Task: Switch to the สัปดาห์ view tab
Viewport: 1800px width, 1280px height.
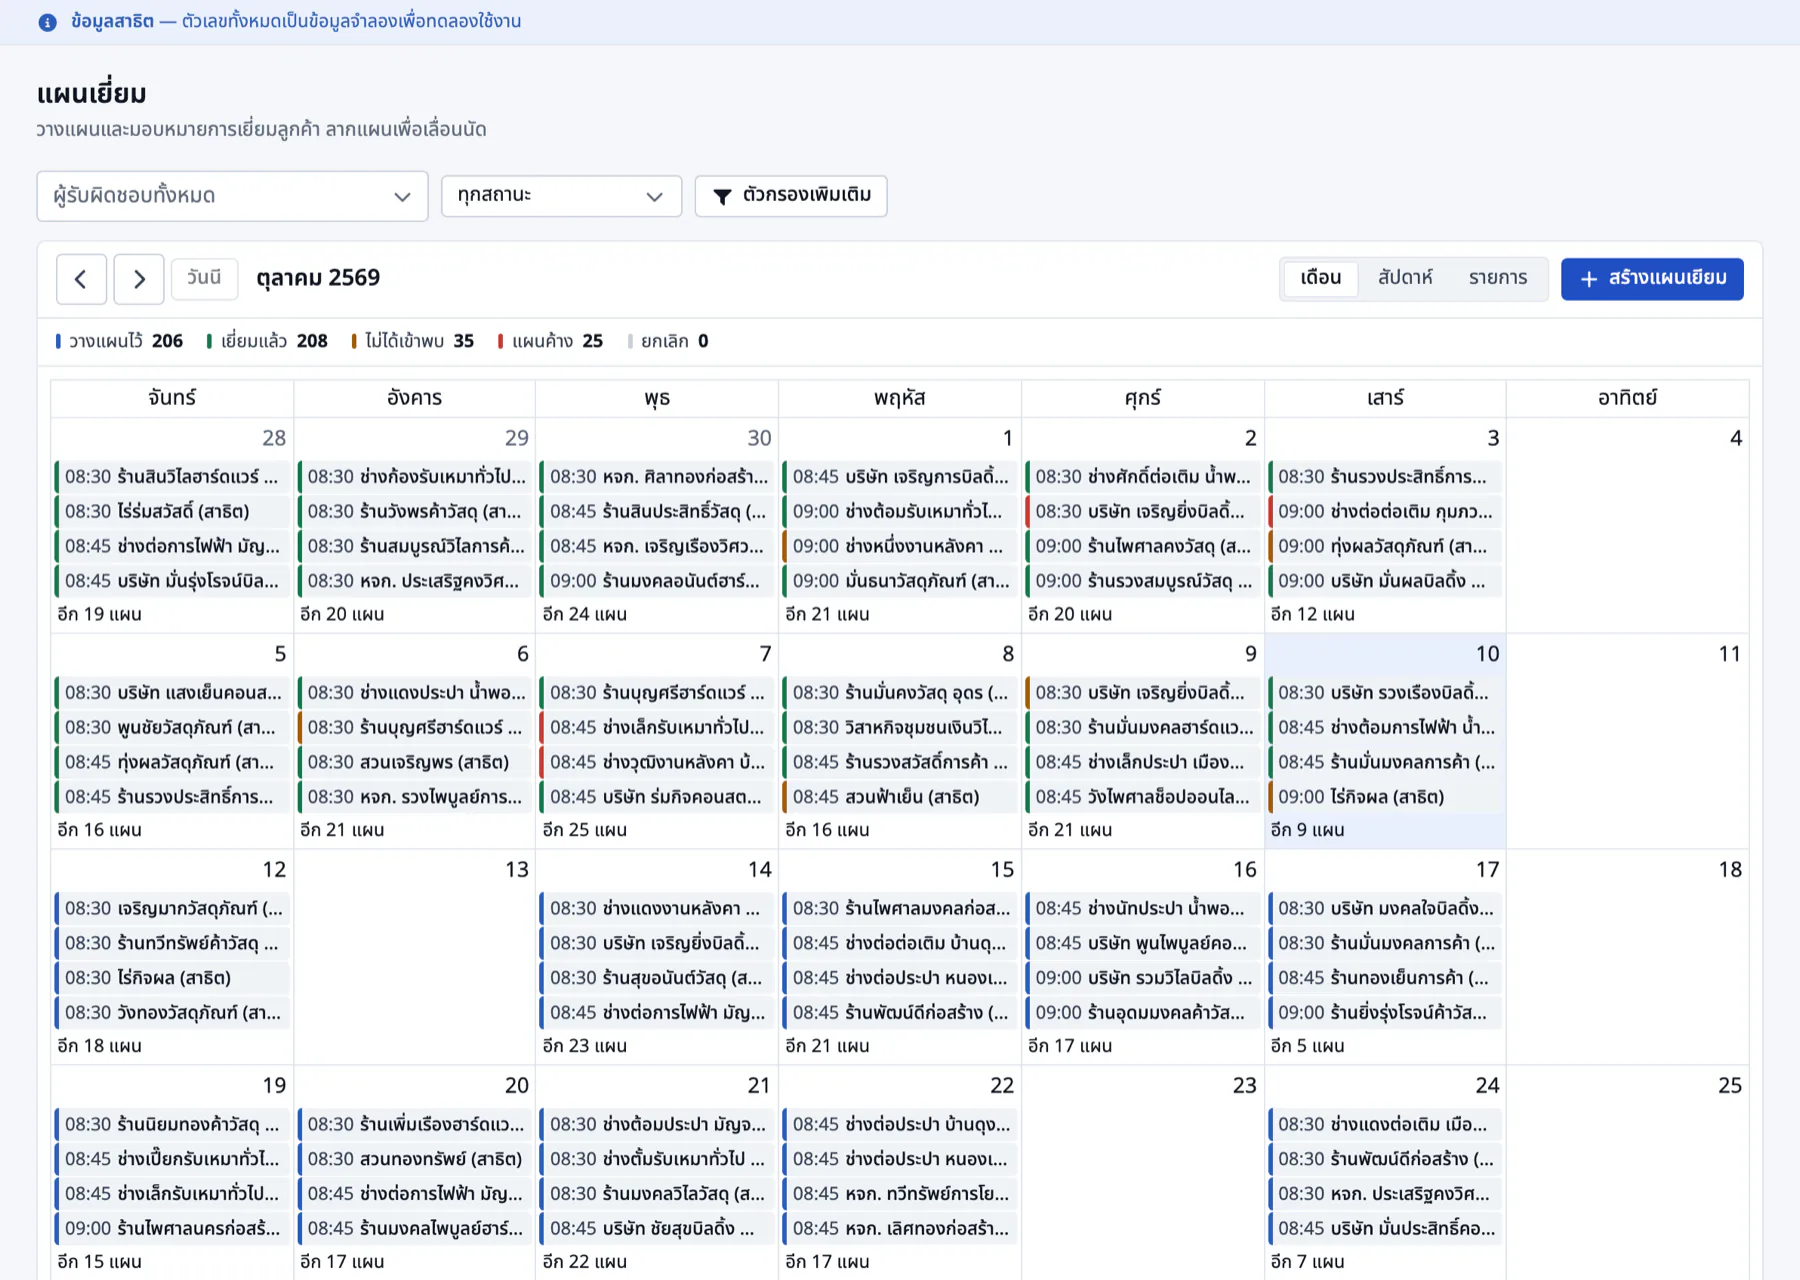Action: click(x=1404, y=278)
